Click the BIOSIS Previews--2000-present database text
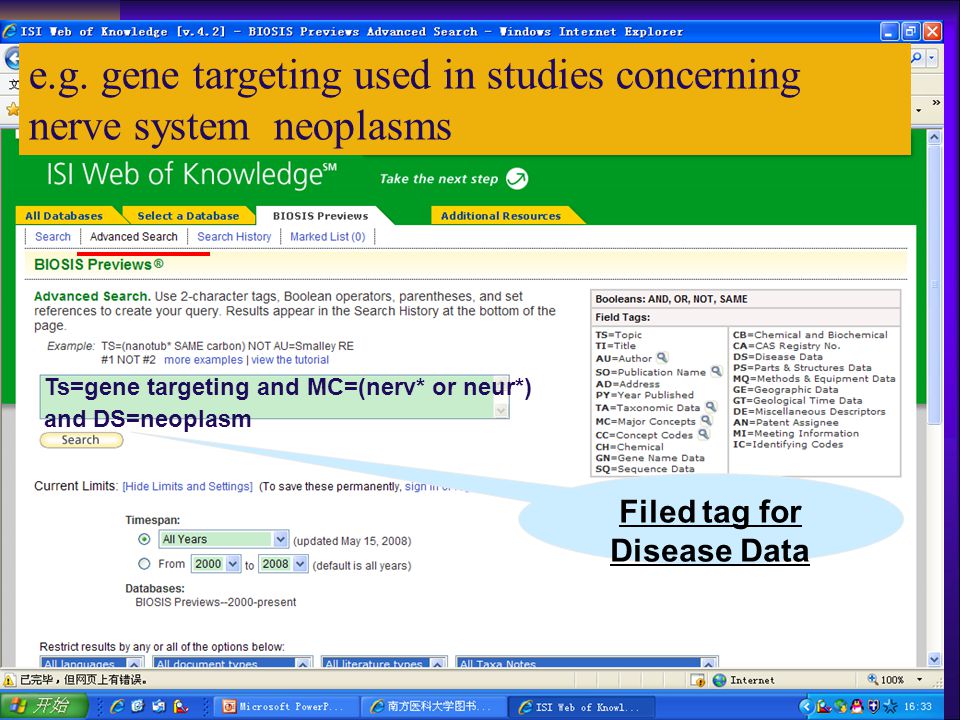The height and width of the screenshot is (720, 960). [216, 602]
